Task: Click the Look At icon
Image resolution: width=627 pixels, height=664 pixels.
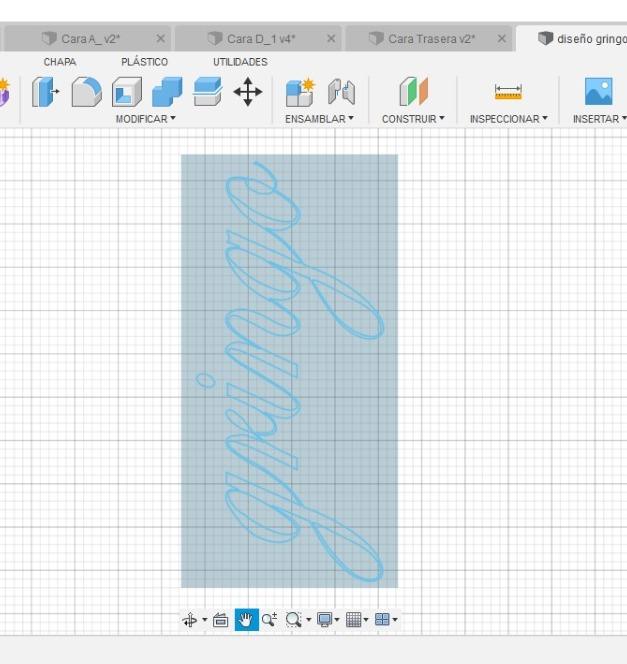Action: (x=220, y=620)
